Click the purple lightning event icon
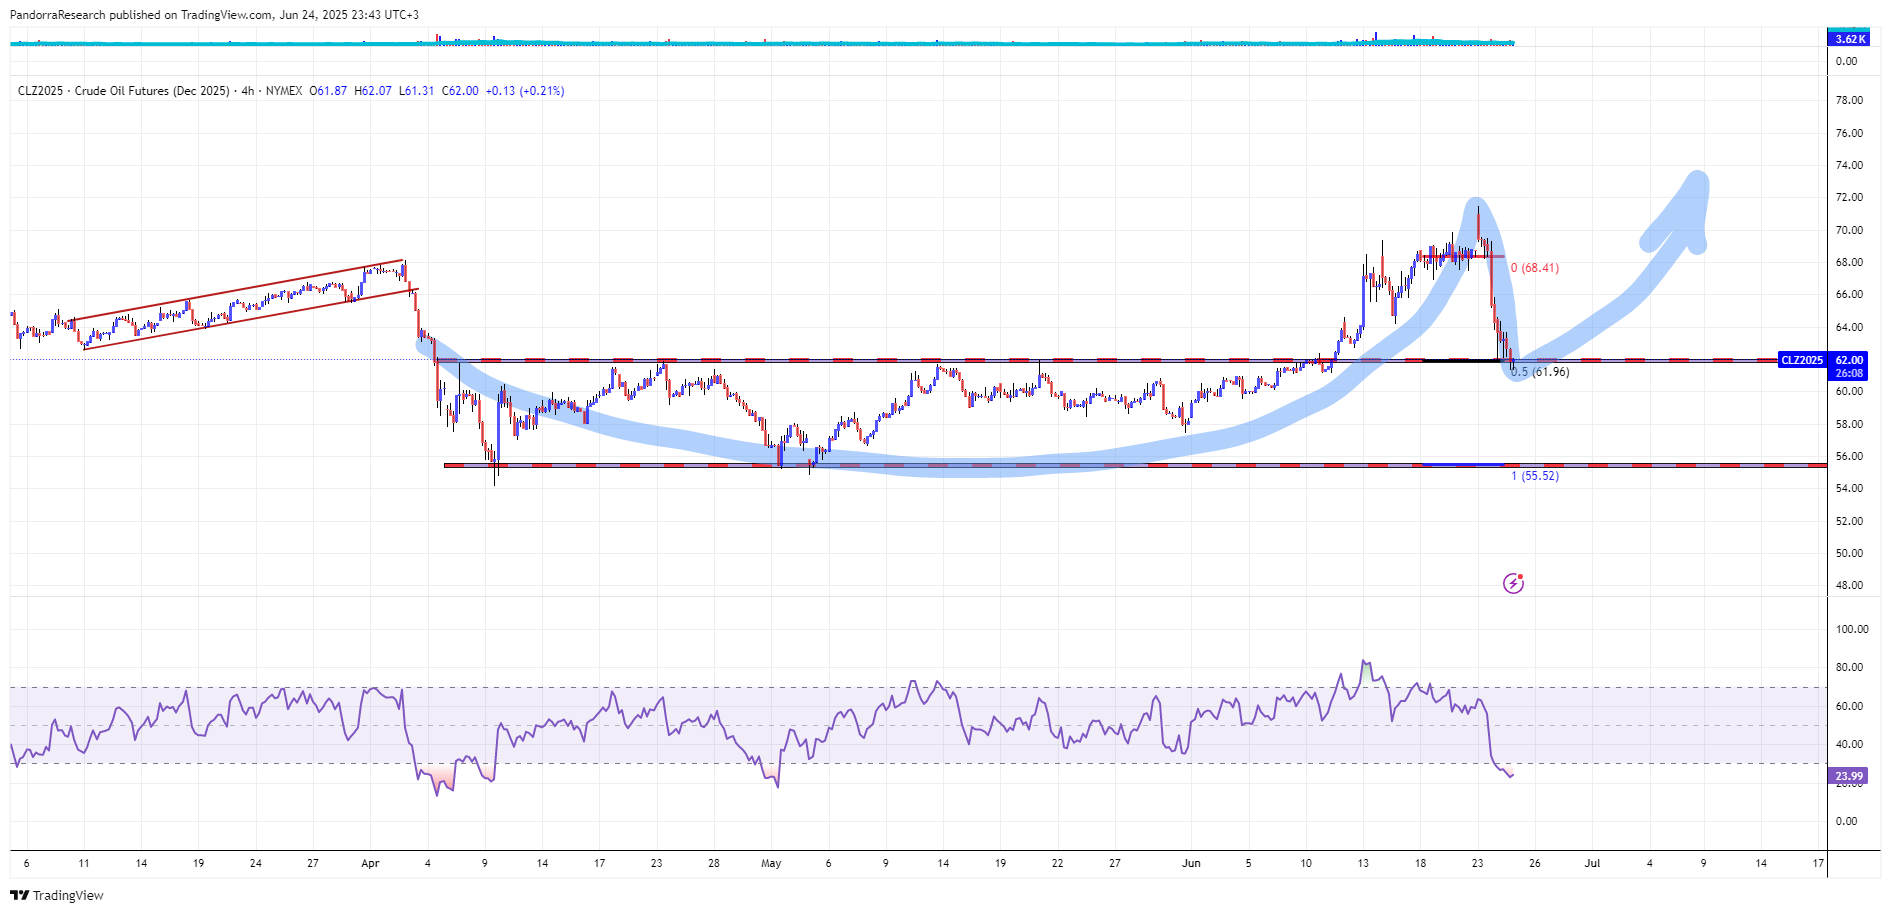This screenshot has height=913, width=1891. (1513, 583)
